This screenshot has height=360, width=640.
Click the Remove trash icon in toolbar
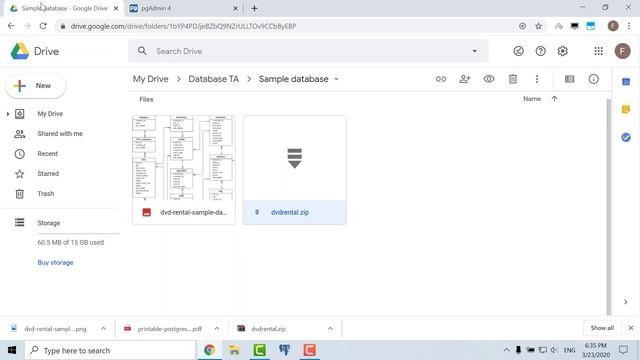[513, 79]
